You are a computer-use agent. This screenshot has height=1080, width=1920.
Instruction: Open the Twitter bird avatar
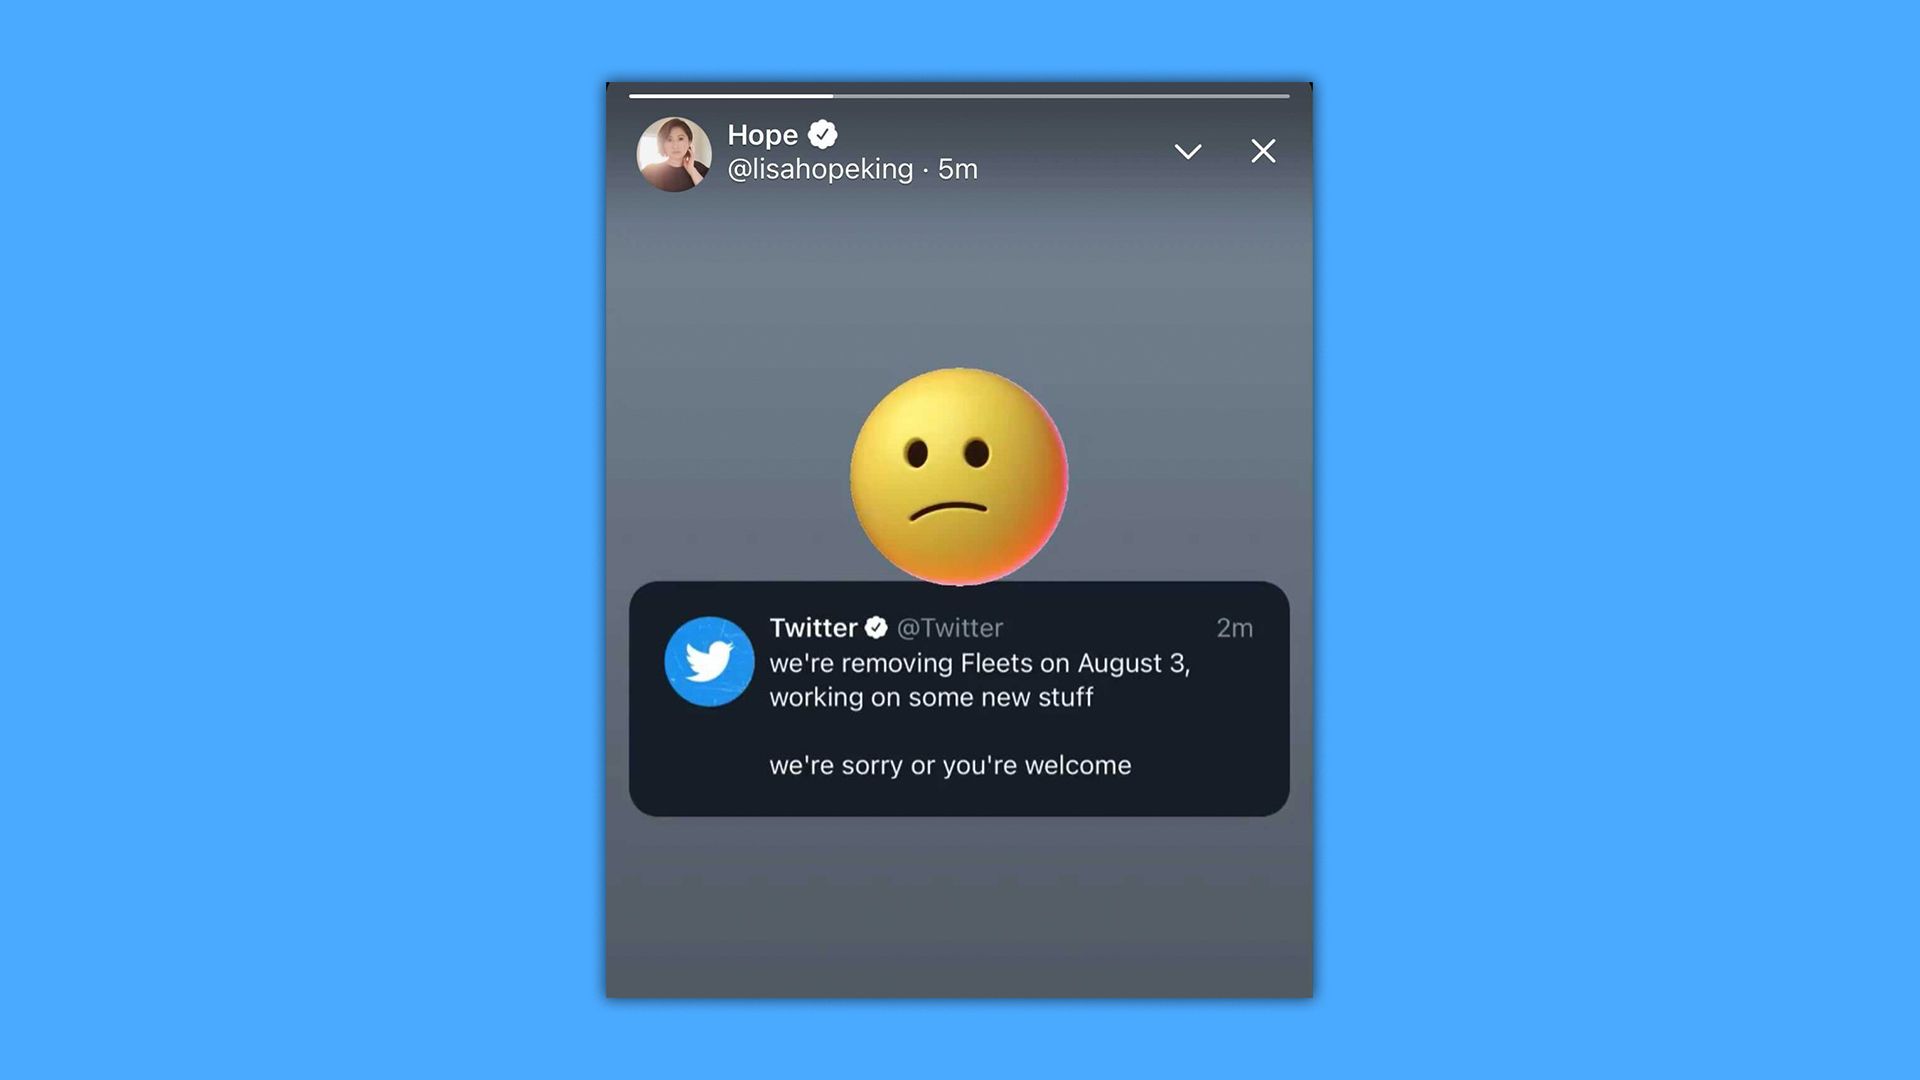pos(709,661)
